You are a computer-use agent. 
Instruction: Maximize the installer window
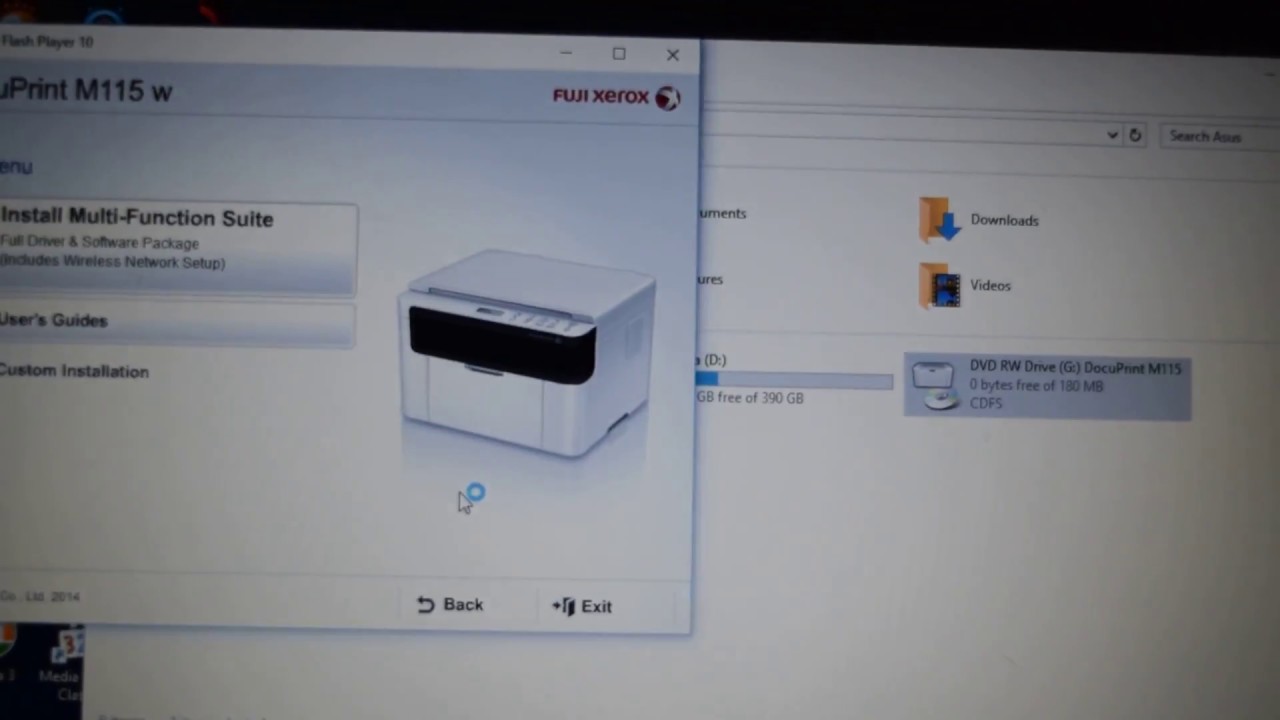(619, 54)
